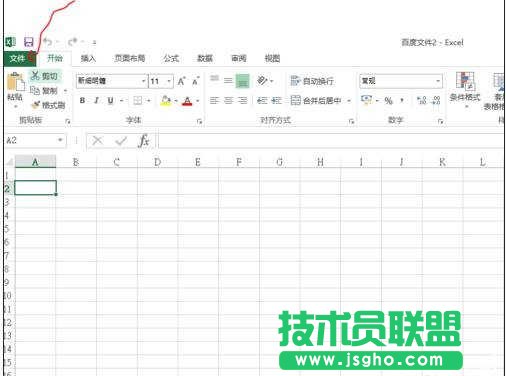Viewport: 506px width, 376px height.
Task: Click the Decrease Decimal icon
Action: coord(436,100)
